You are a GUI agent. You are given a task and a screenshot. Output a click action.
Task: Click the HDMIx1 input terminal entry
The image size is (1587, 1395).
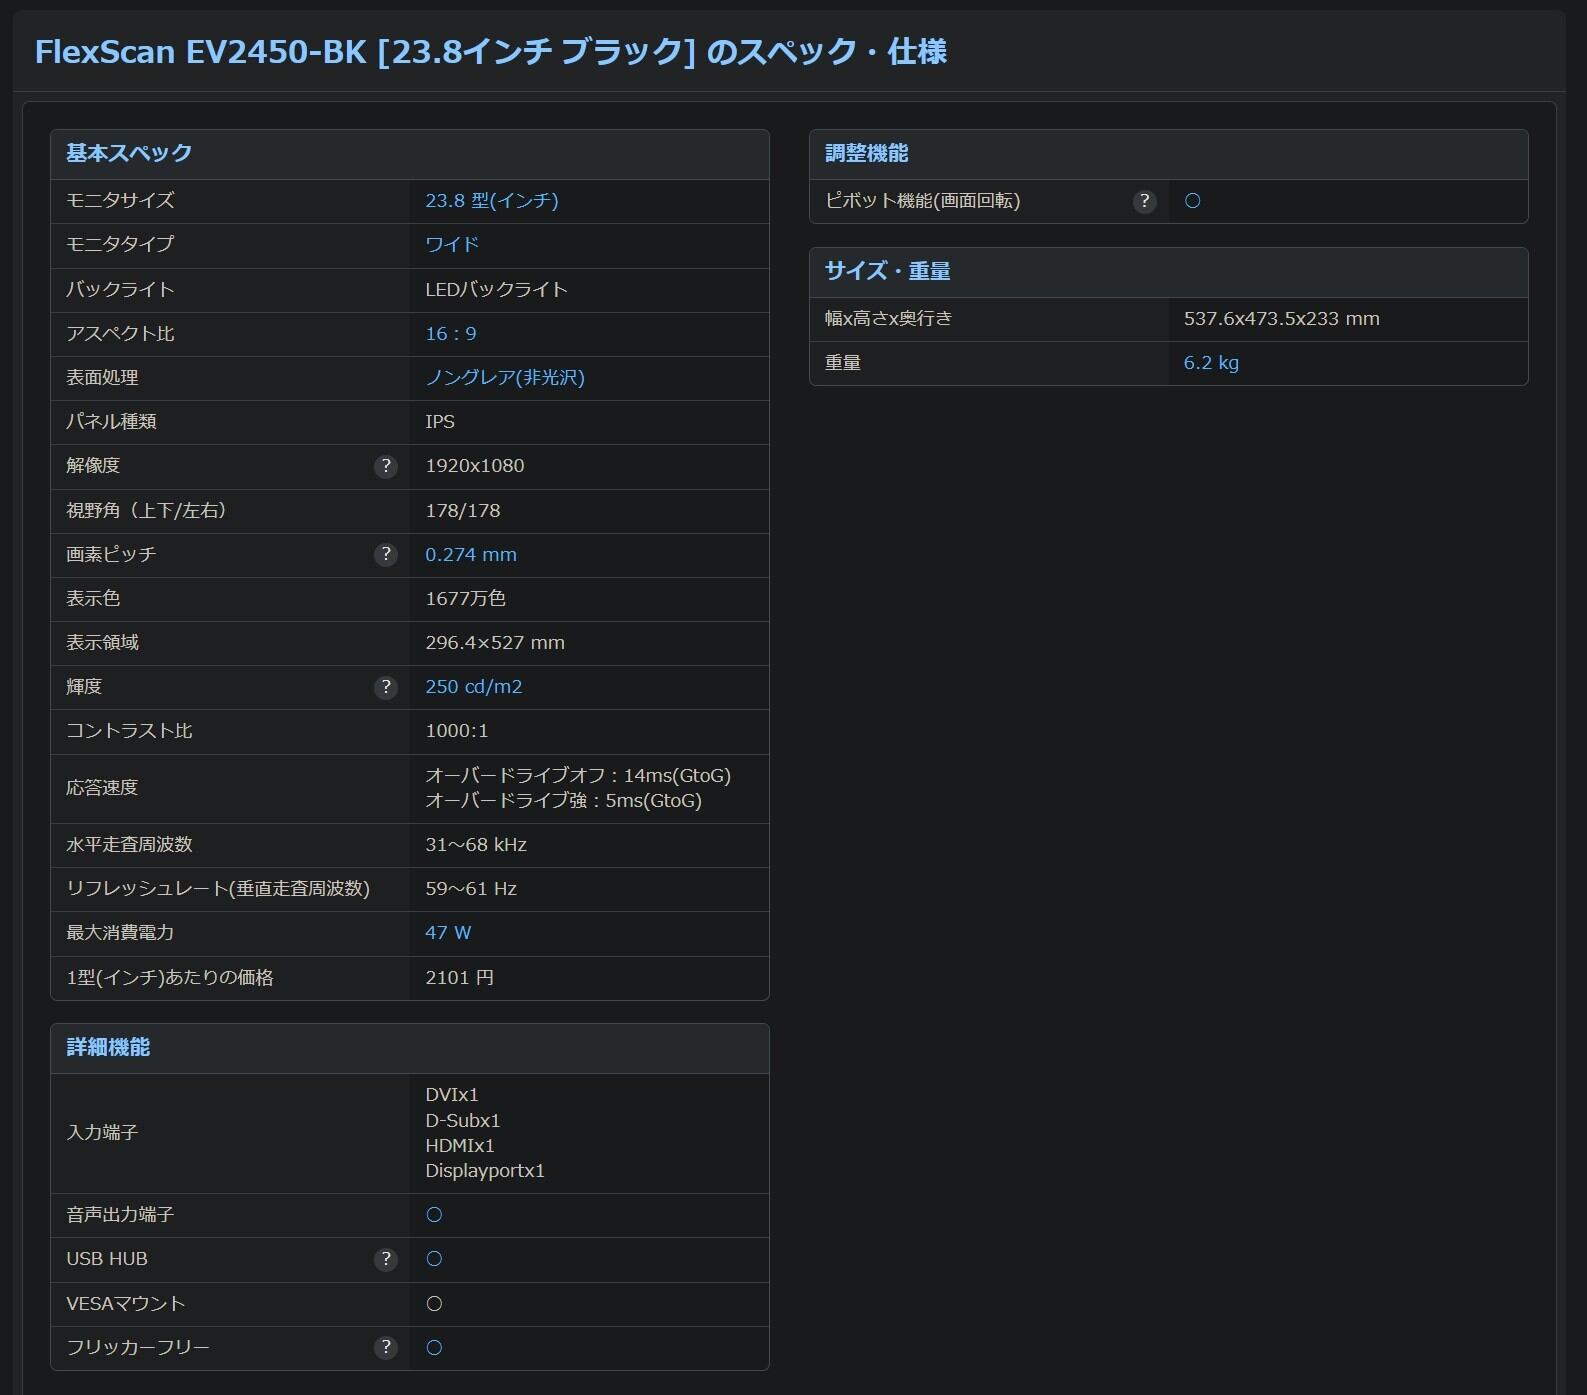coord(460,1146)
